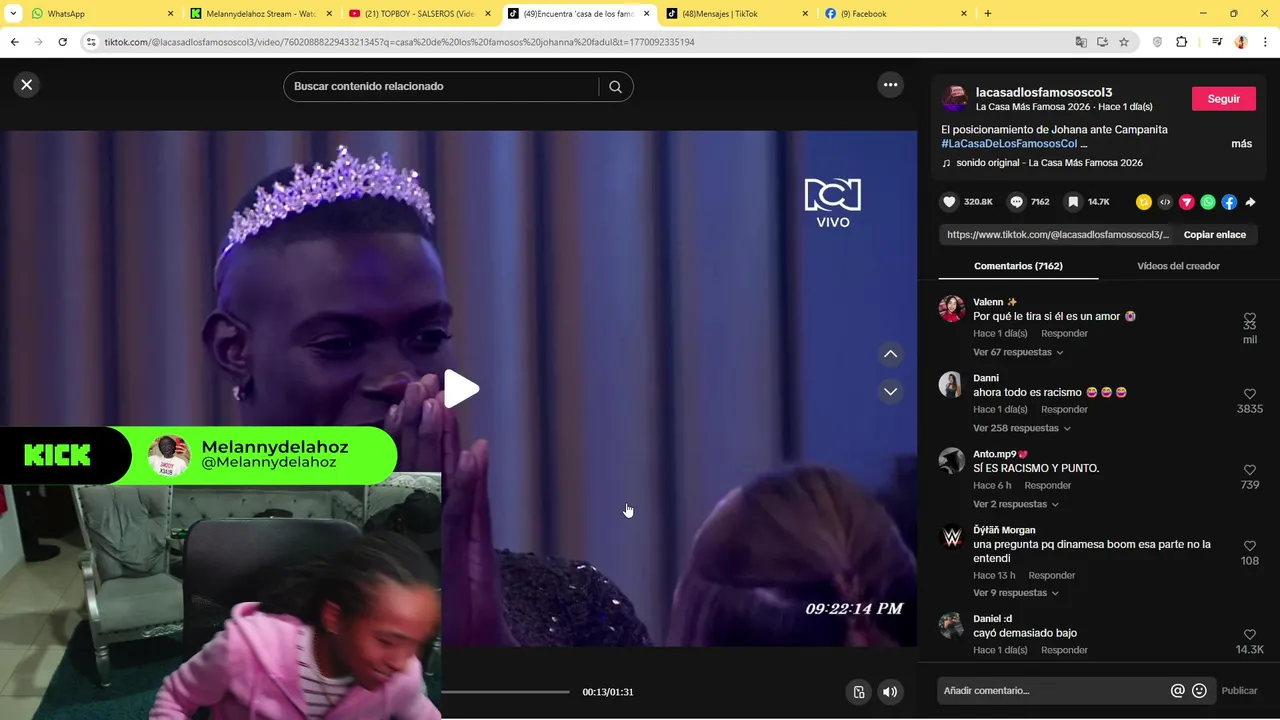Seek along the video progress bar
Screen dimensions: 1280x720
[505, 692]
